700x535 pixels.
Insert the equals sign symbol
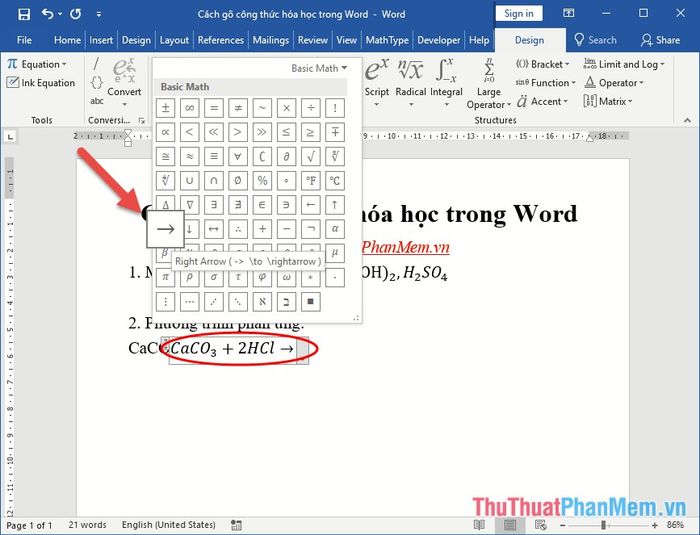(x=214, y=108)
